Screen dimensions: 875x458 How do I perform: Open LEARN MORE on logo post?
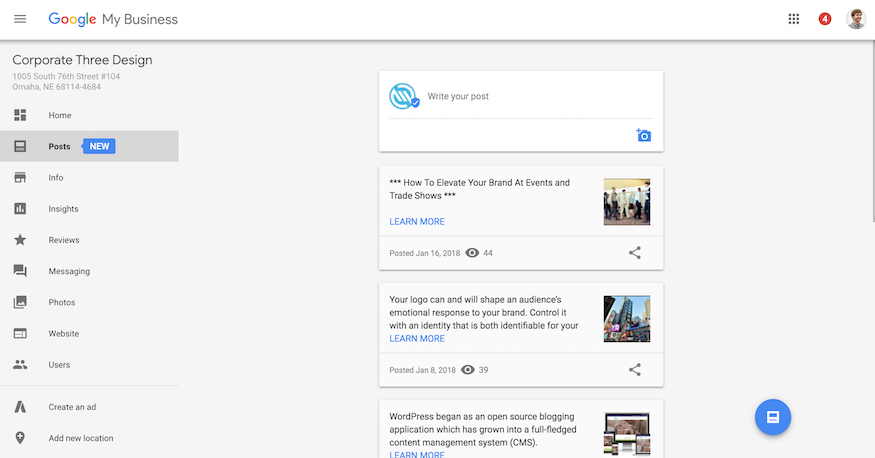(x=417, y=339)
